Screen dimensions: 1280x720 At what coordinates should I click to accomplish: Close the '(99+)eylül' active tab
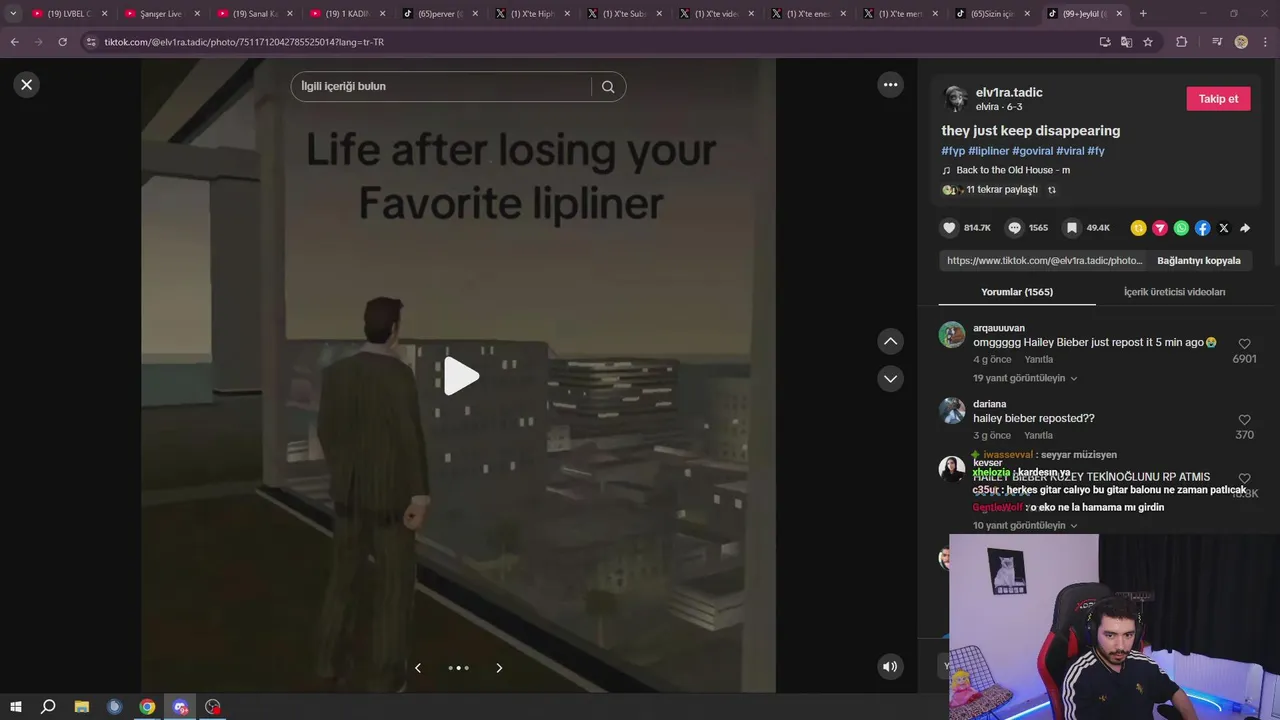pyautogui.click(x=1119, y=14)
